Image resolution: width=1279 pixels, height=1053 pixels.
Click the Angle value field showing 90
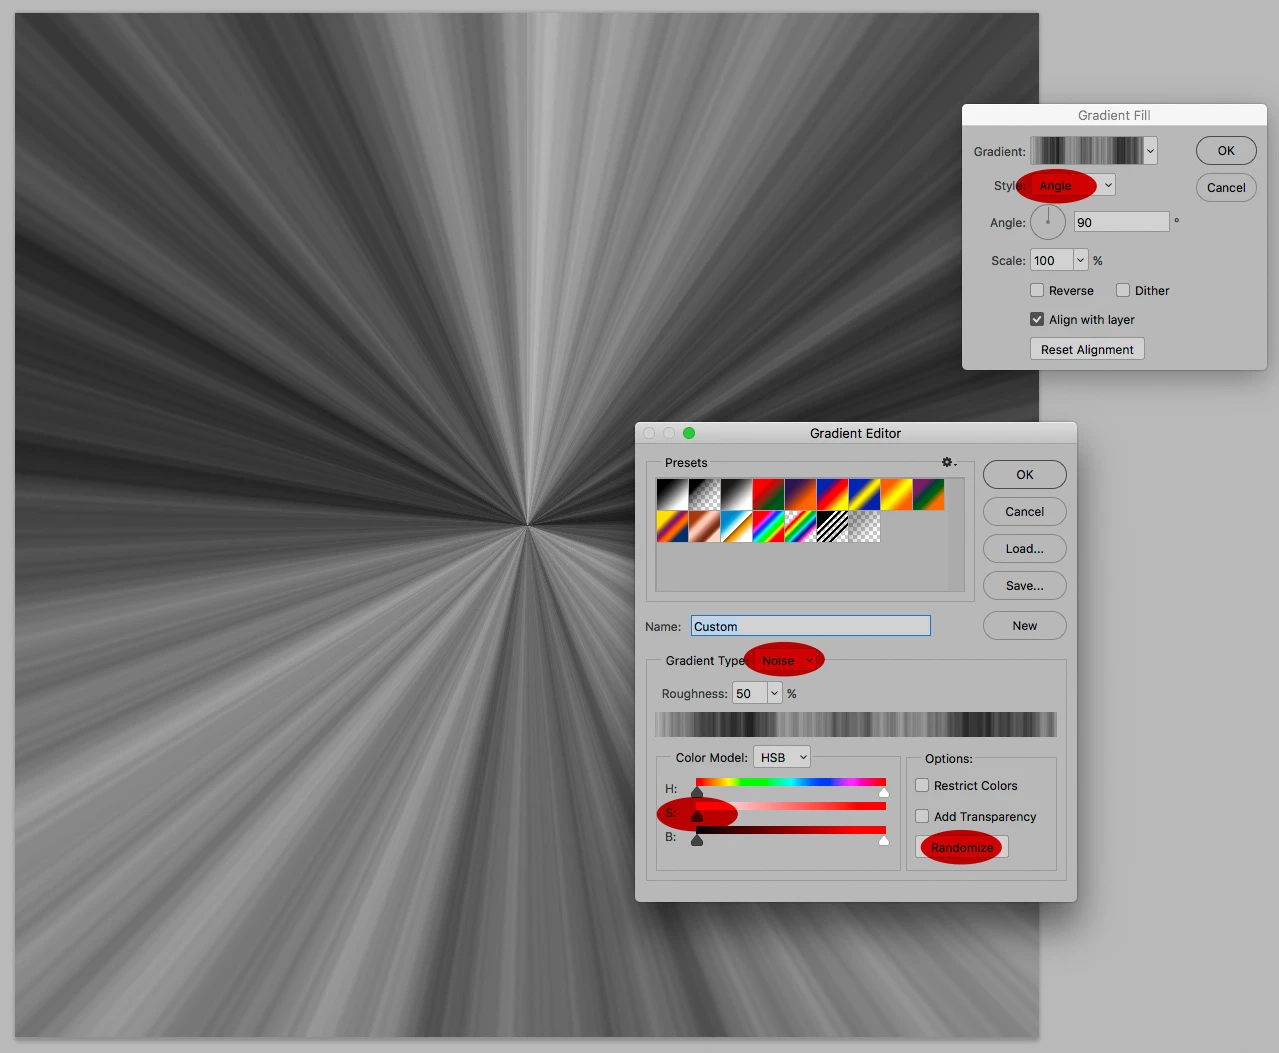tap(1122, 222)
